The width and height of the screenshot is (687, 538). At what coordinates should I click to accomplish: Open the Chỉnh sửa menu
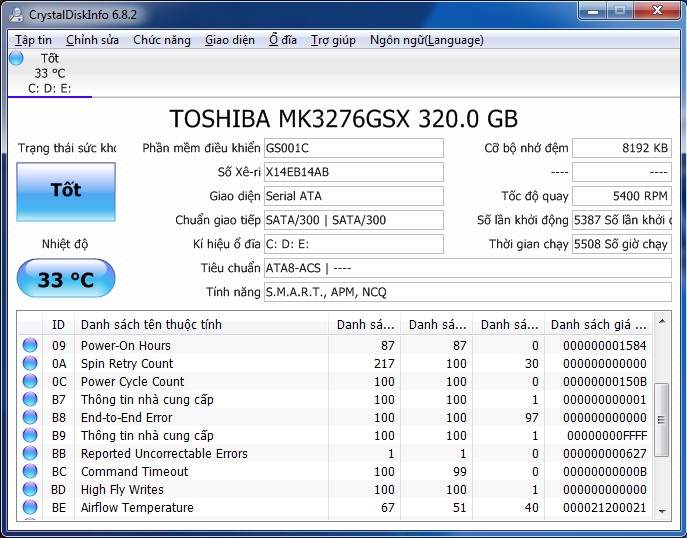point(92,40)
